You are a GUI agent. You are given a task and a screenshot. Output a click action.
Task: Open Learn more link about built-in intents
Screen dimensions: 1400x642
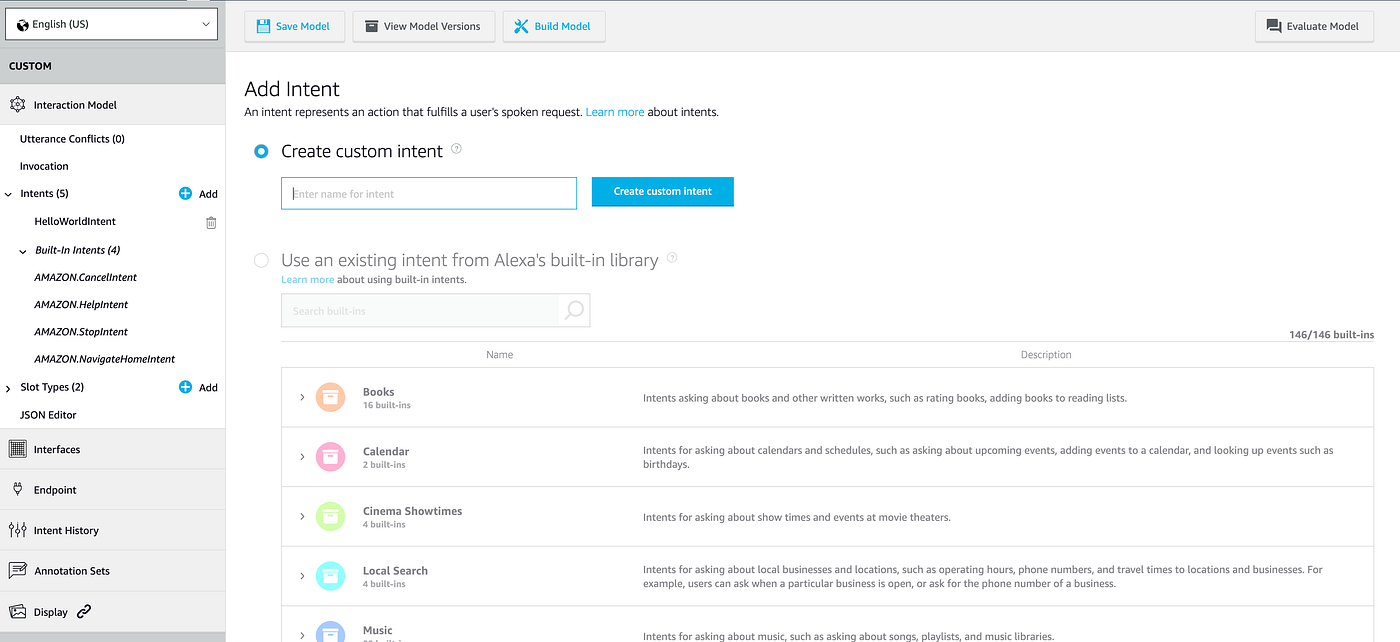coord(308,280)
